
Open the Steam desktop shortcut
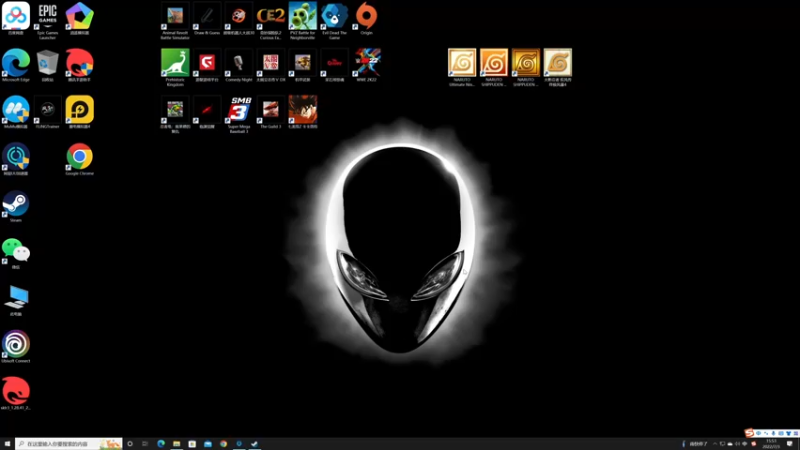pyautogui.click(x=16, y=206)
